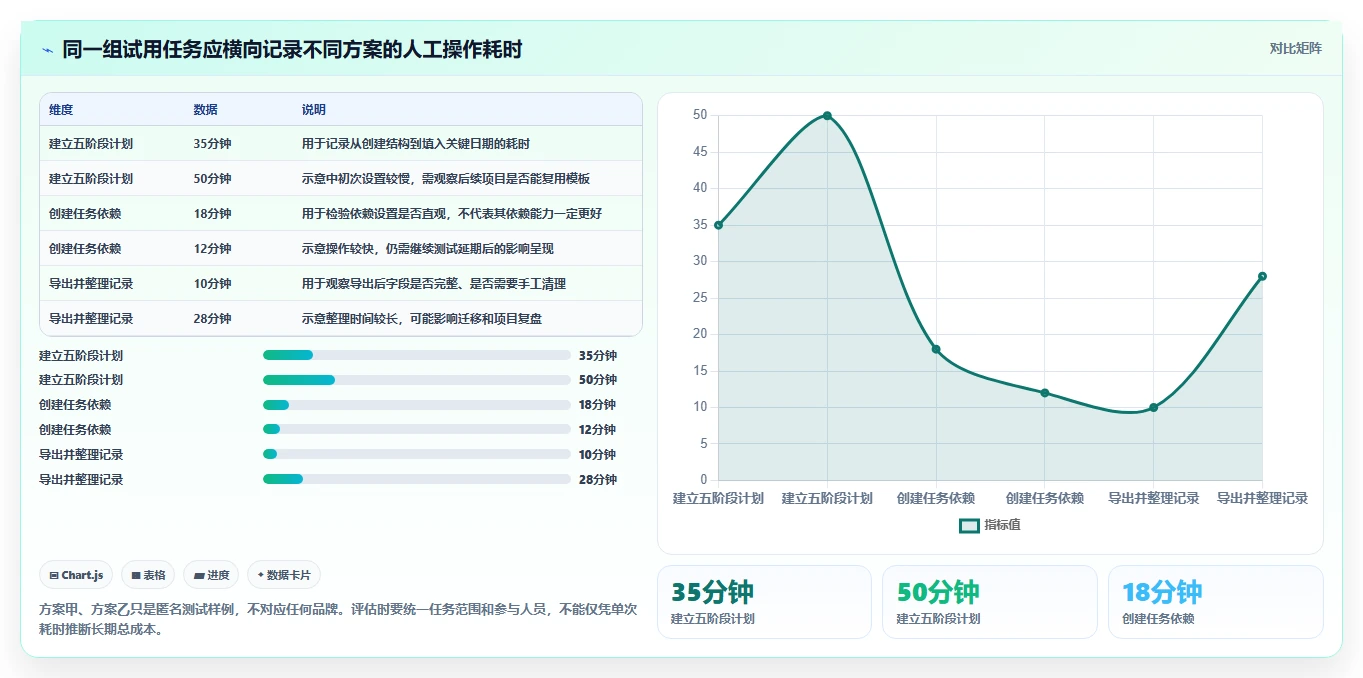Click description 用于记录从创建结构到填入关键日期的耗时
The image size is (1363, 678).
[416, 144]
